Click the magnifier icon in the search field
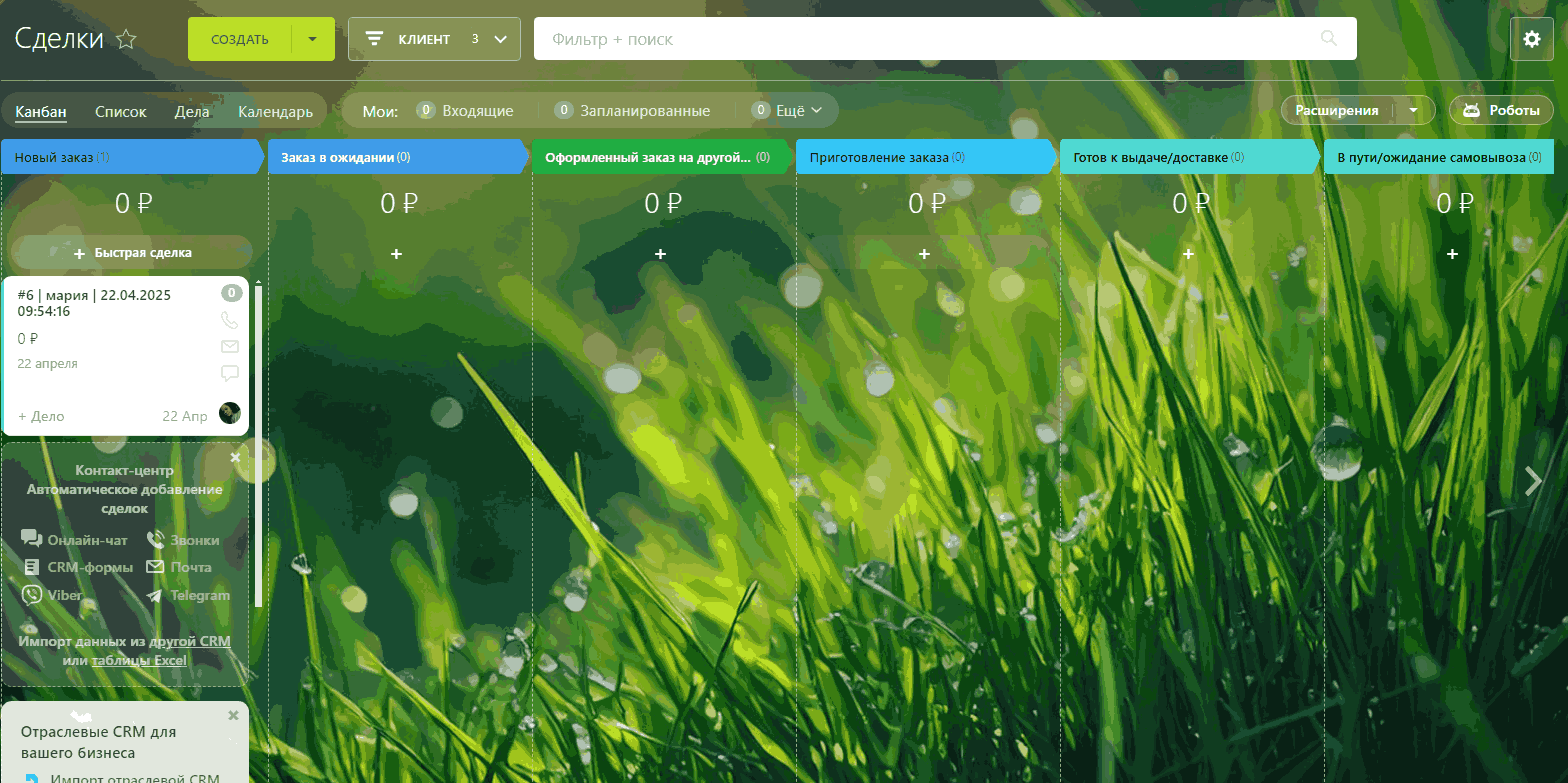This screenshot has width=1568, height=783. tap(1329, 39)
